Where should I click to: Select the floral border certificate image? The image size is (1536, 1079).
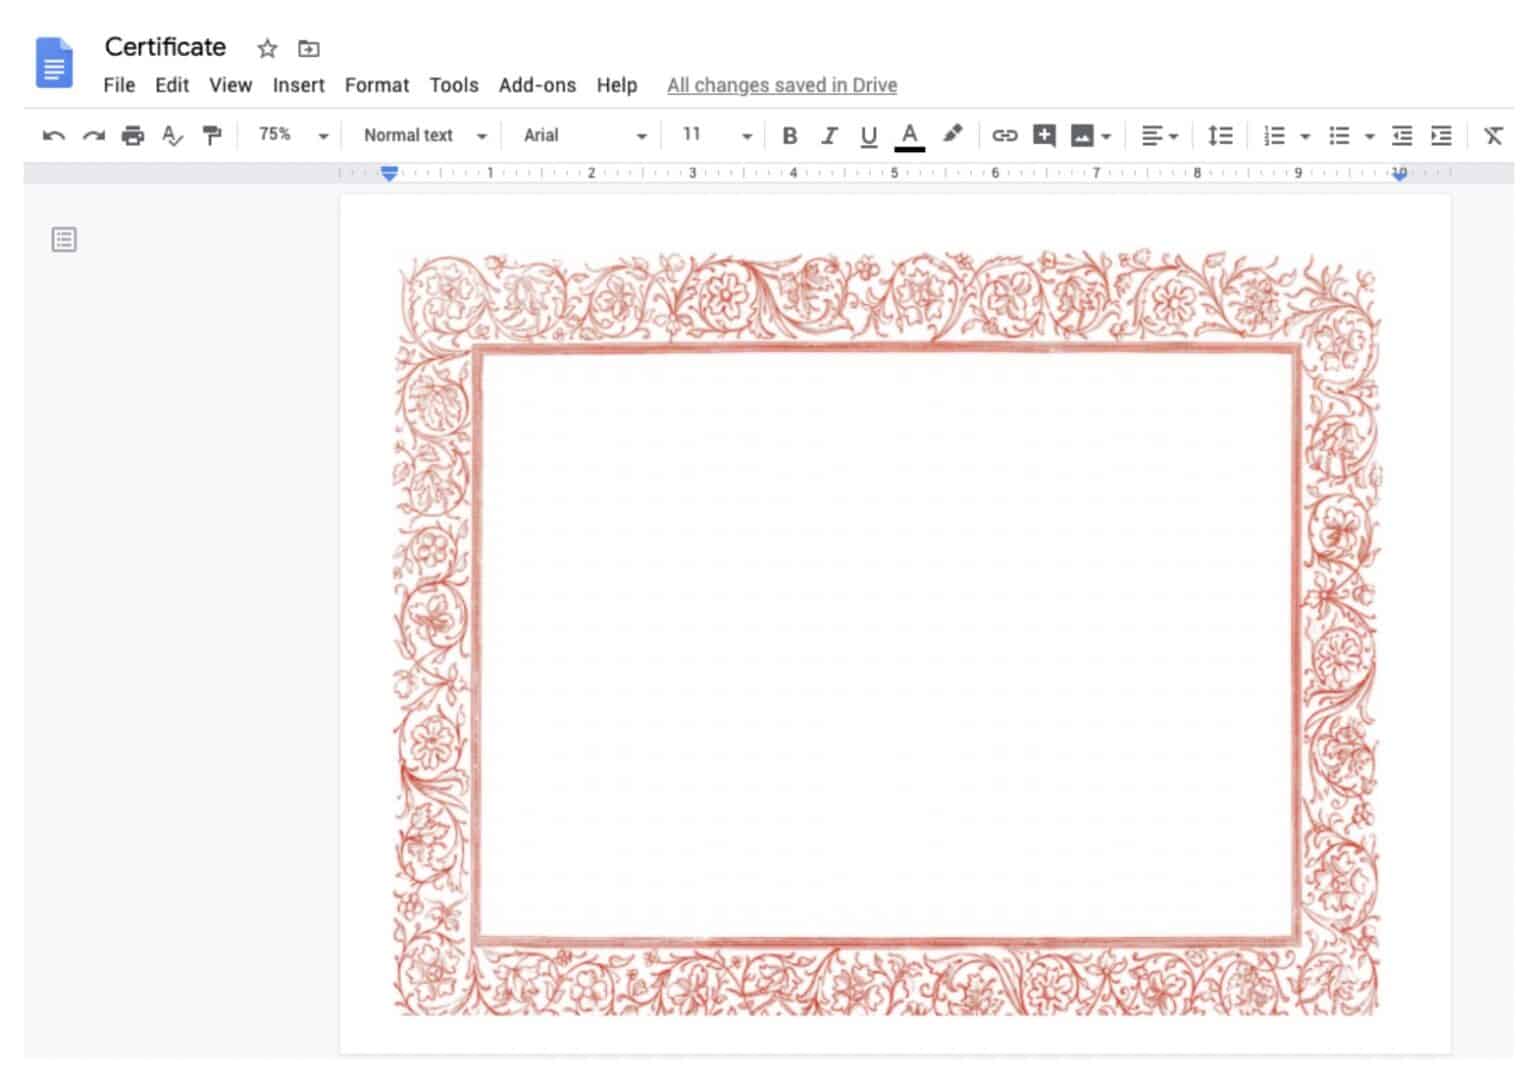coord(887,633)
